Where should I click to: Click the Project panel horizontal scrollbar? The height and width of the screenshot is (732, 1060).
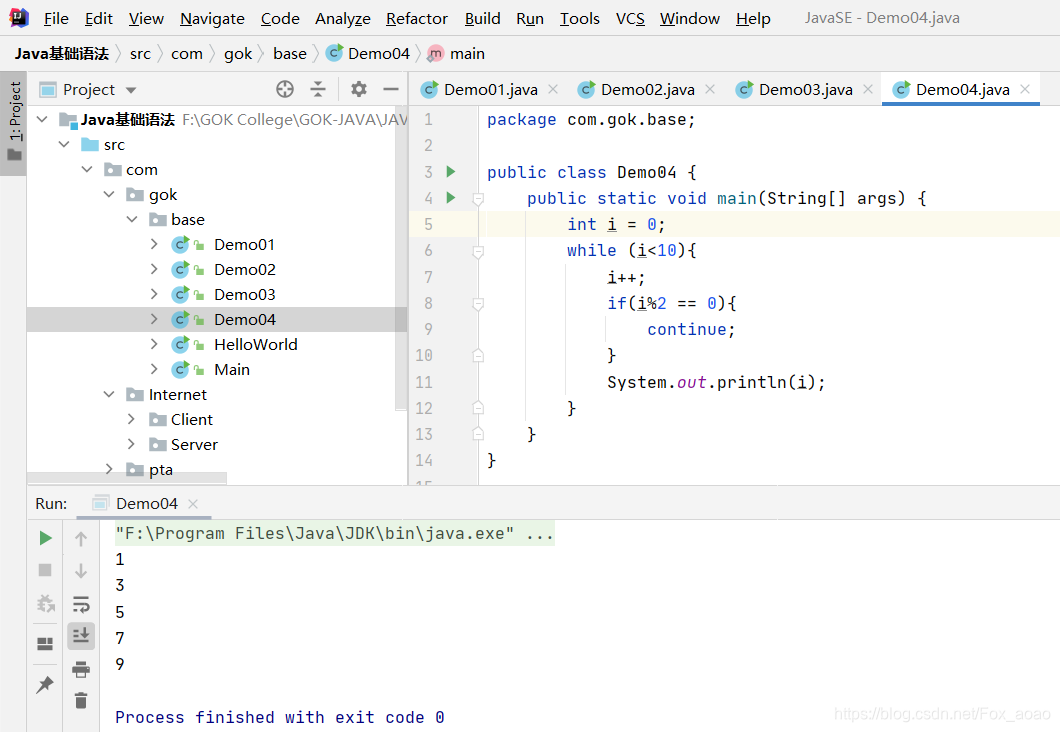pos(127,478)
